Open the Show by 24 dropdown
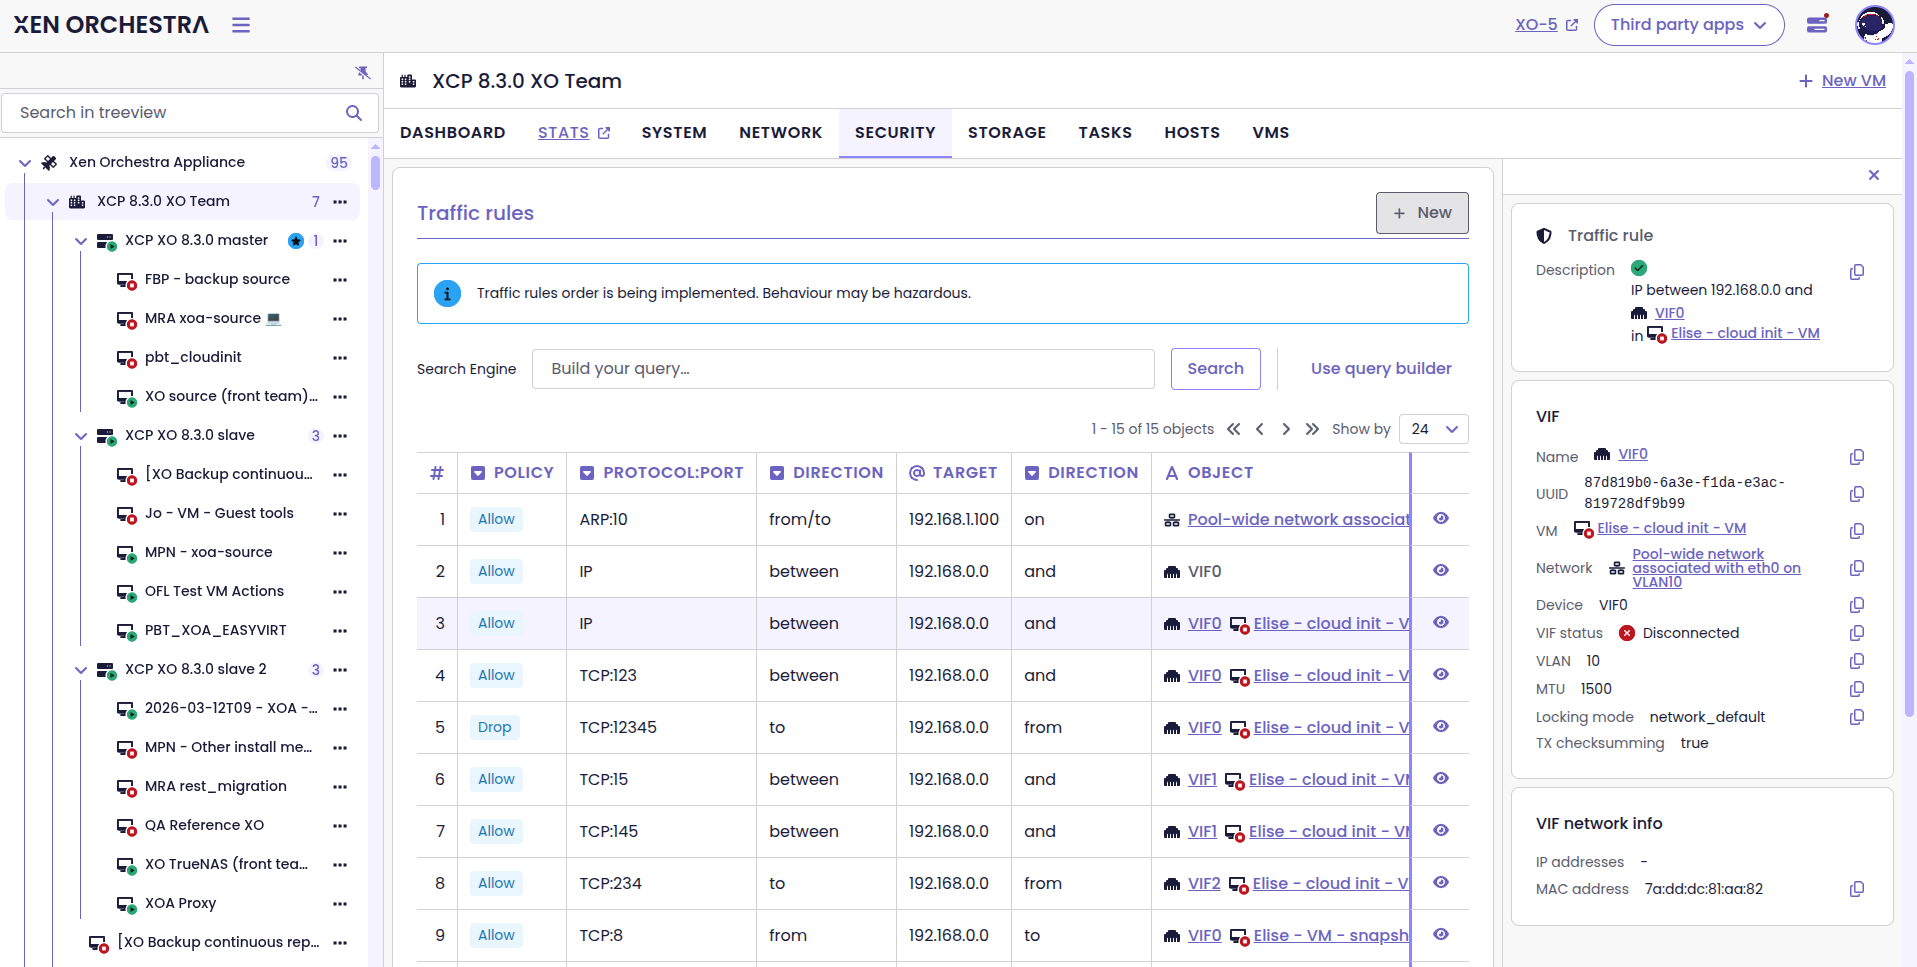Viewport: 1917px width, 967px height. coord(1433,429)
